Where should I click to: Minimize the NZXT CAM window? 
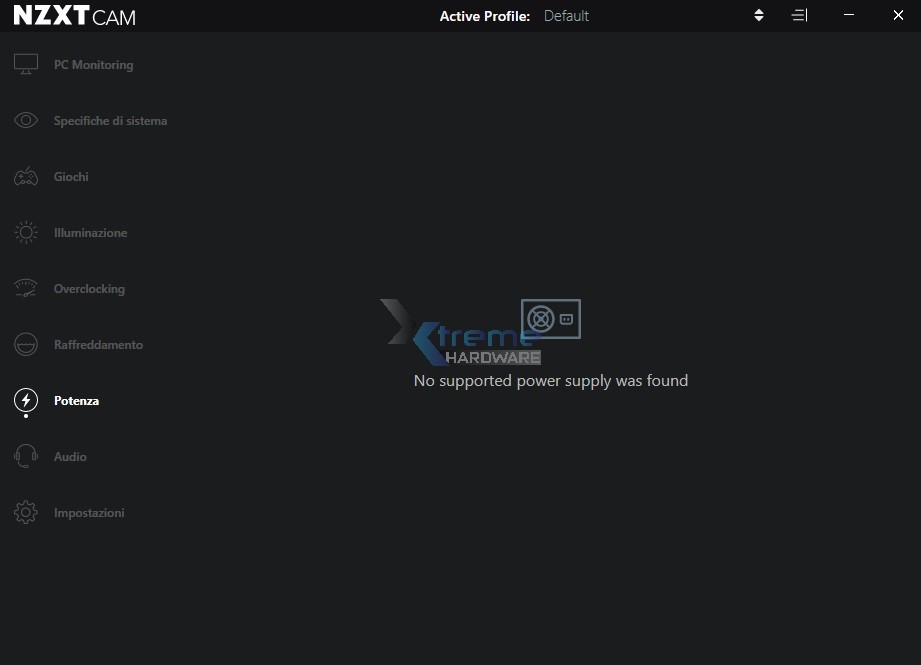coord(849,15)
